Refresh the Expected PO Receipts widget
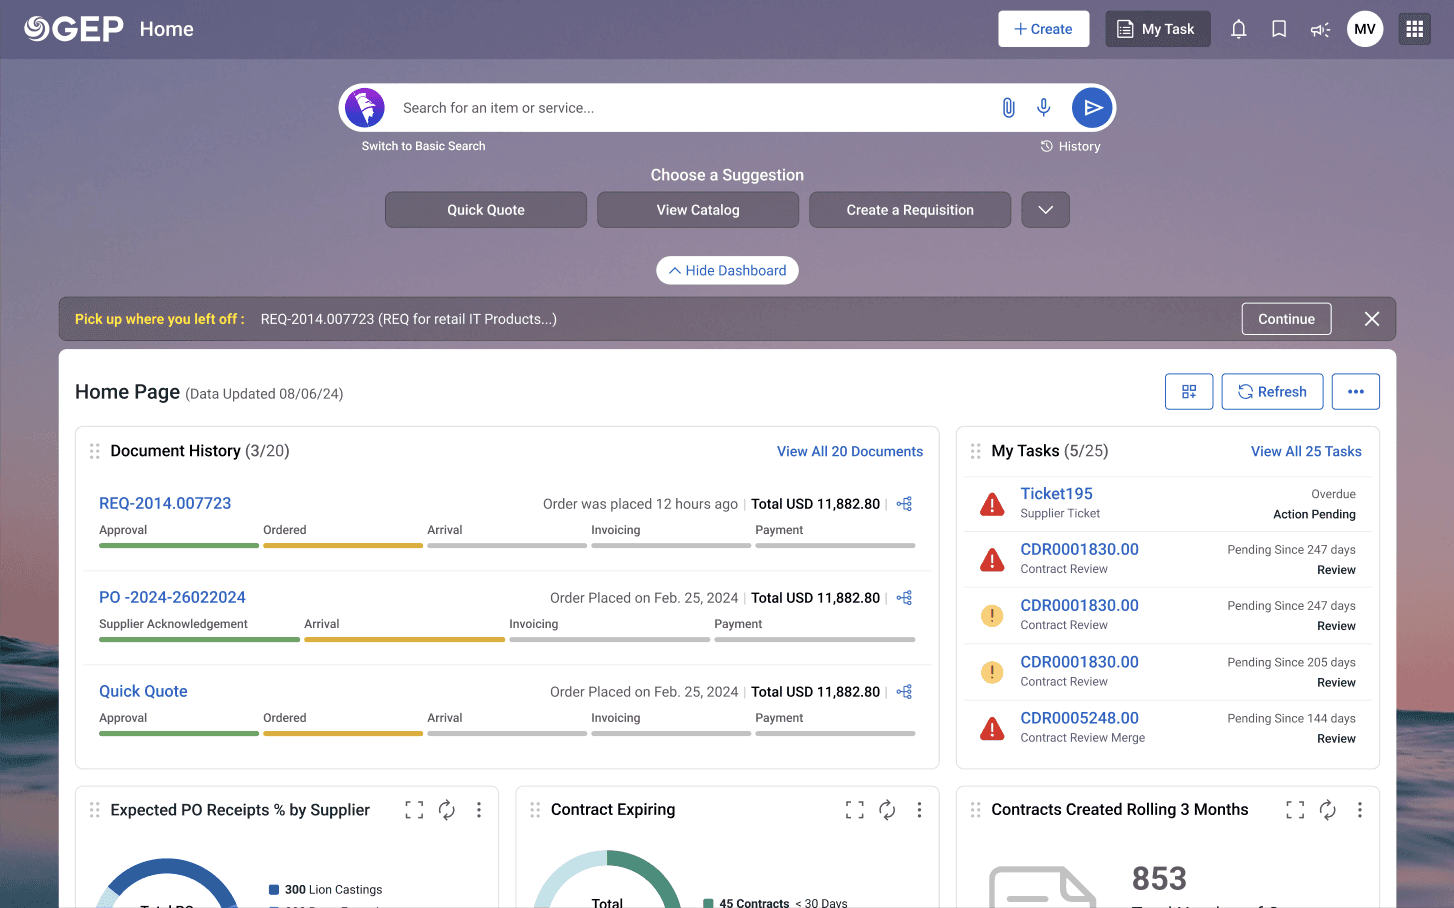The width and height of the screenshot is (1454, 908). click(x=447, y=810)
